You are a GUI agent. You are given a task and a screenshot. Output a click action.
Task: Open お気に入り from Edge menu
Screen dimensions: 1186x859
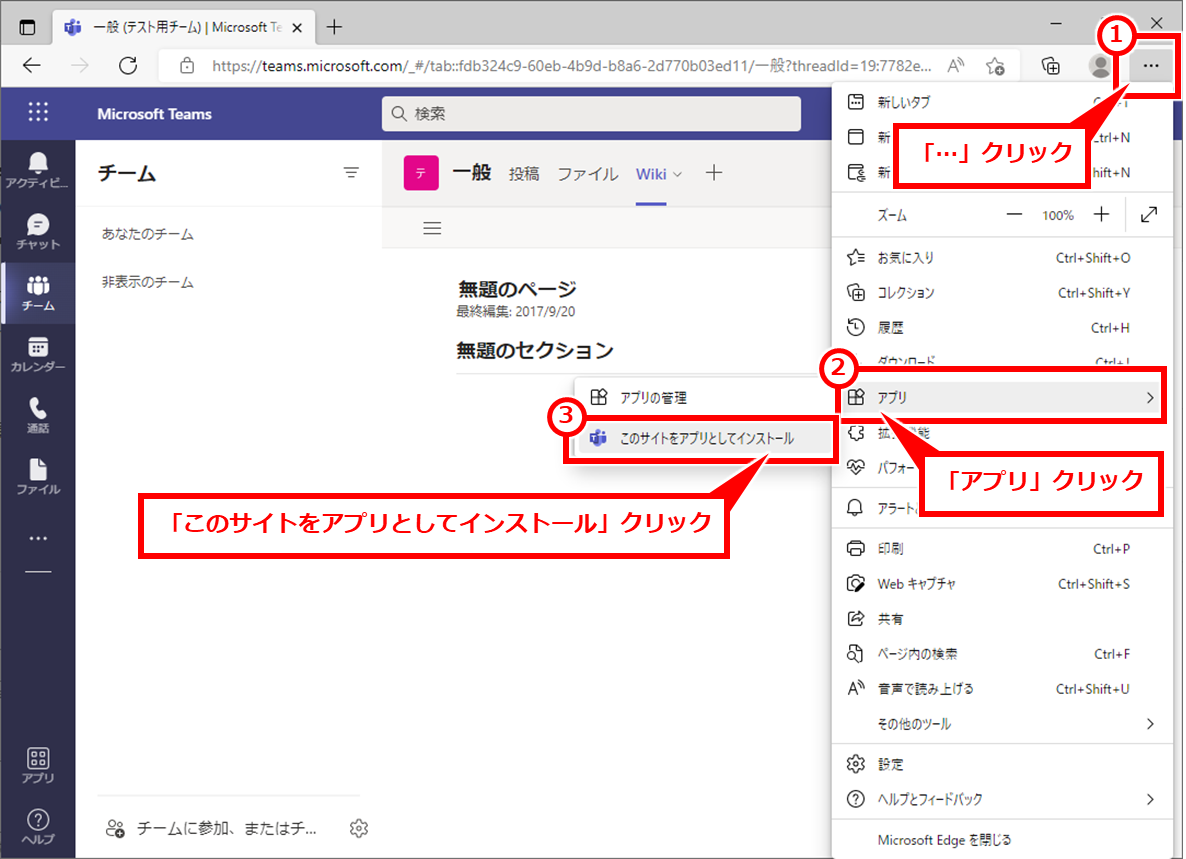(1001, 257)
